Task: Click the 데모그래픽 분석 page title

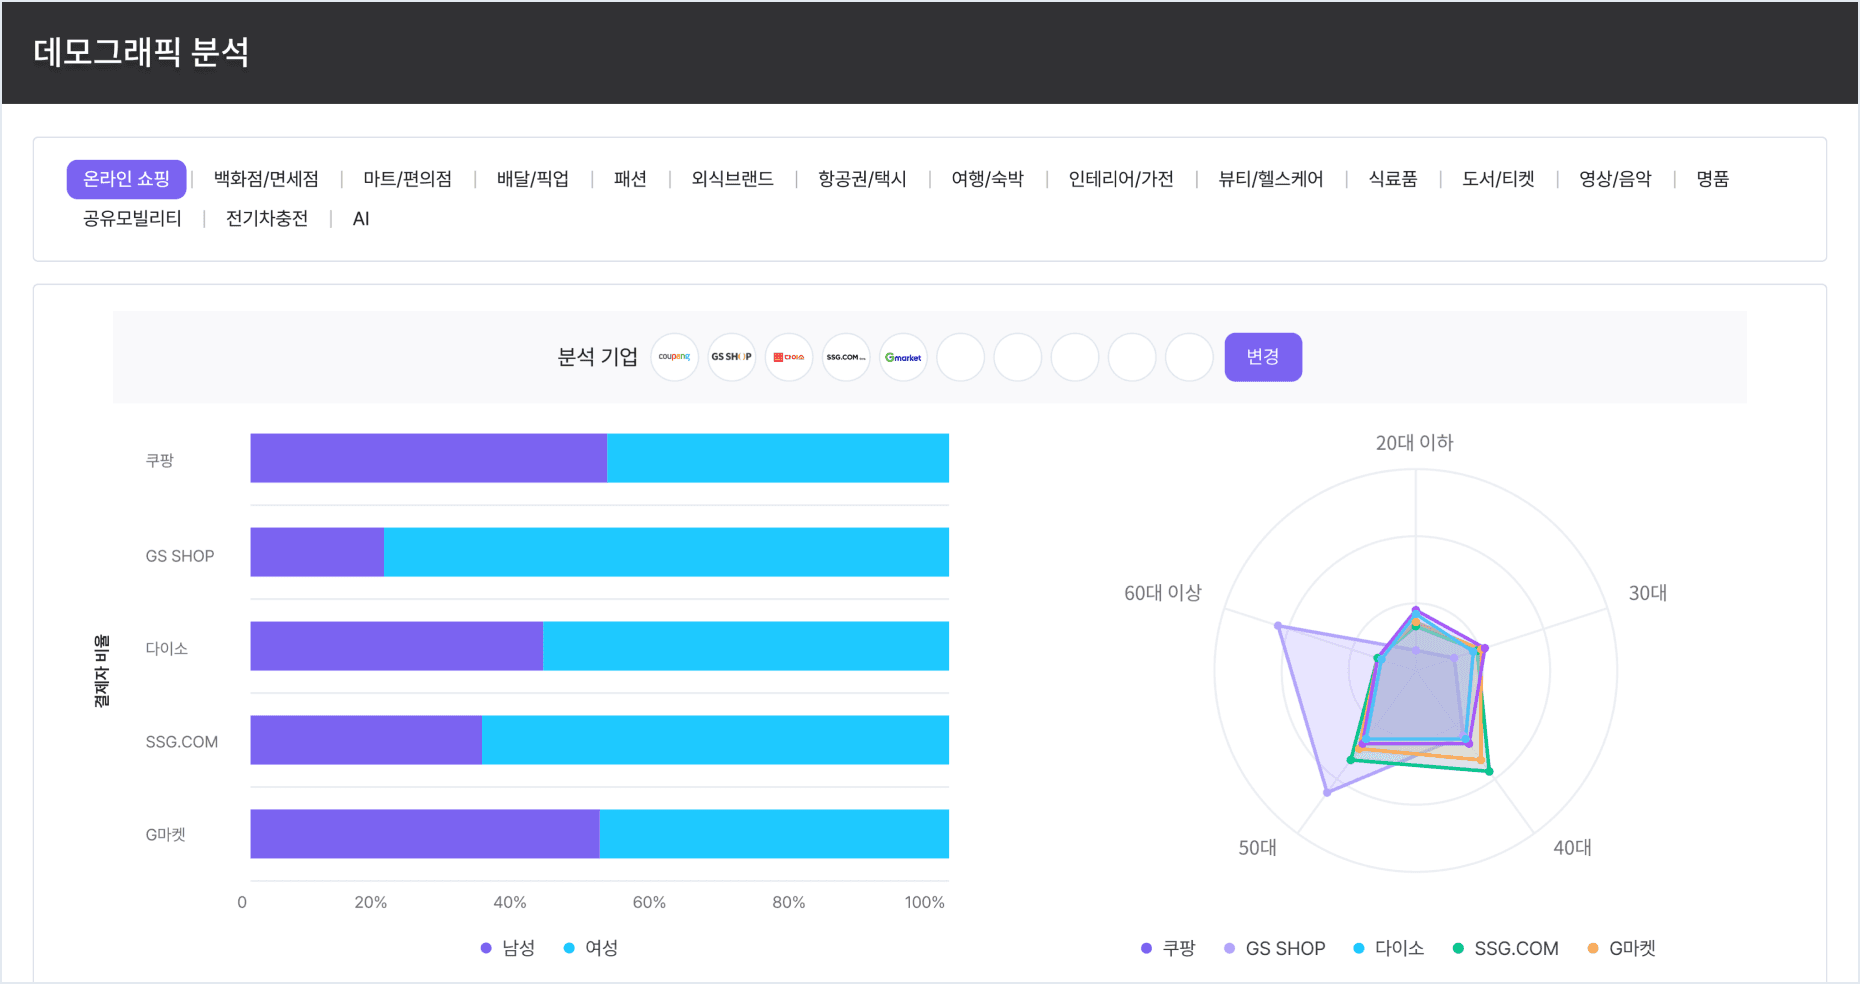Action: (141, 52)
